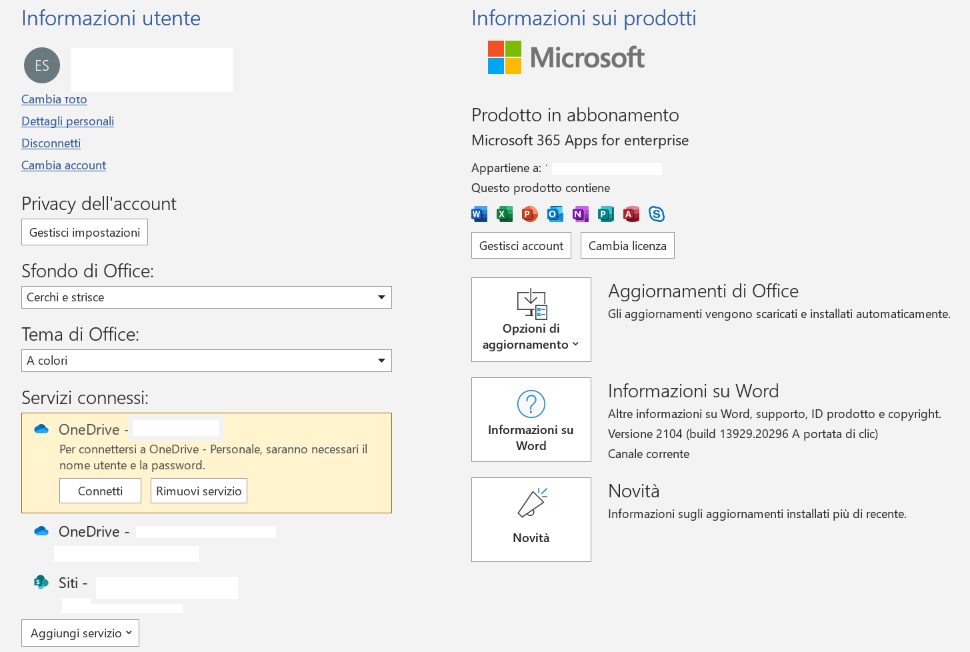Open Informazioni su Word tile
The image size is (970, 652).
coord(531,419)
